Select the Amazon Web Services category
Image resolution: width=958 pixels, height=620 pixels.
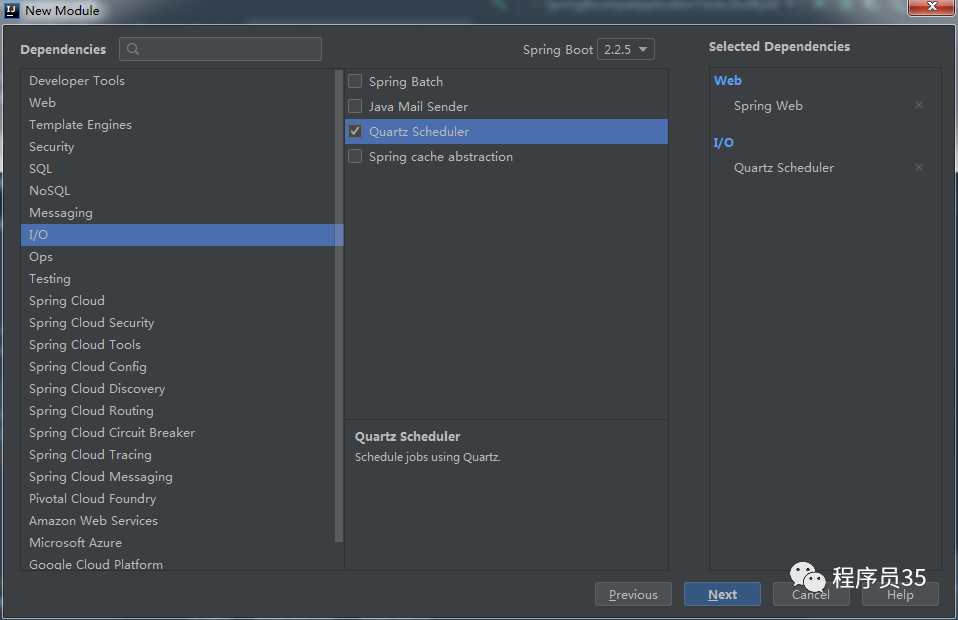point(178,520)
